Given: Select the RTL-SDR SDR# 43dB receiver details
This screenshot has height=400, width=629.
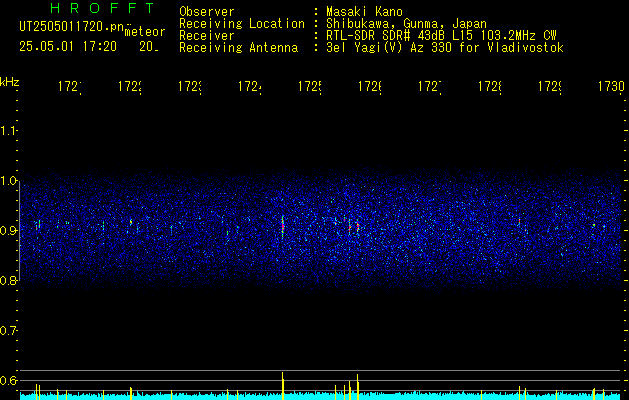Looking at the screenshot, I should tap(441, 36).
